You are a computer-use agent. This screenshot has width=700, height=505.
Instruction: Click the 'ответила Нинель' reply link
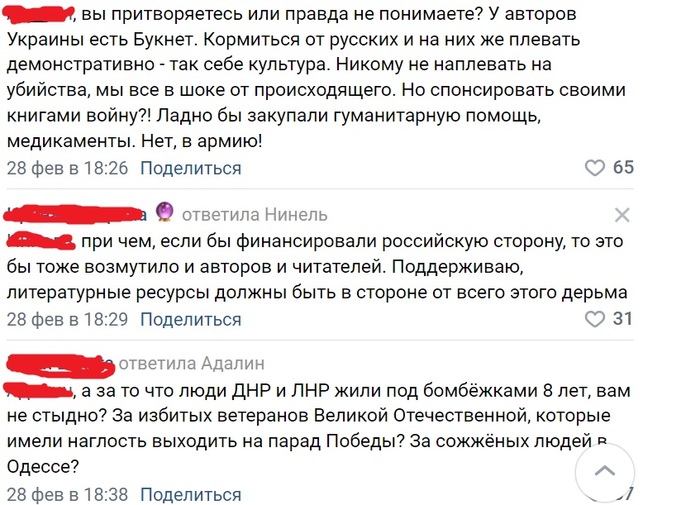pyautogui.click(x=254, y=215)
